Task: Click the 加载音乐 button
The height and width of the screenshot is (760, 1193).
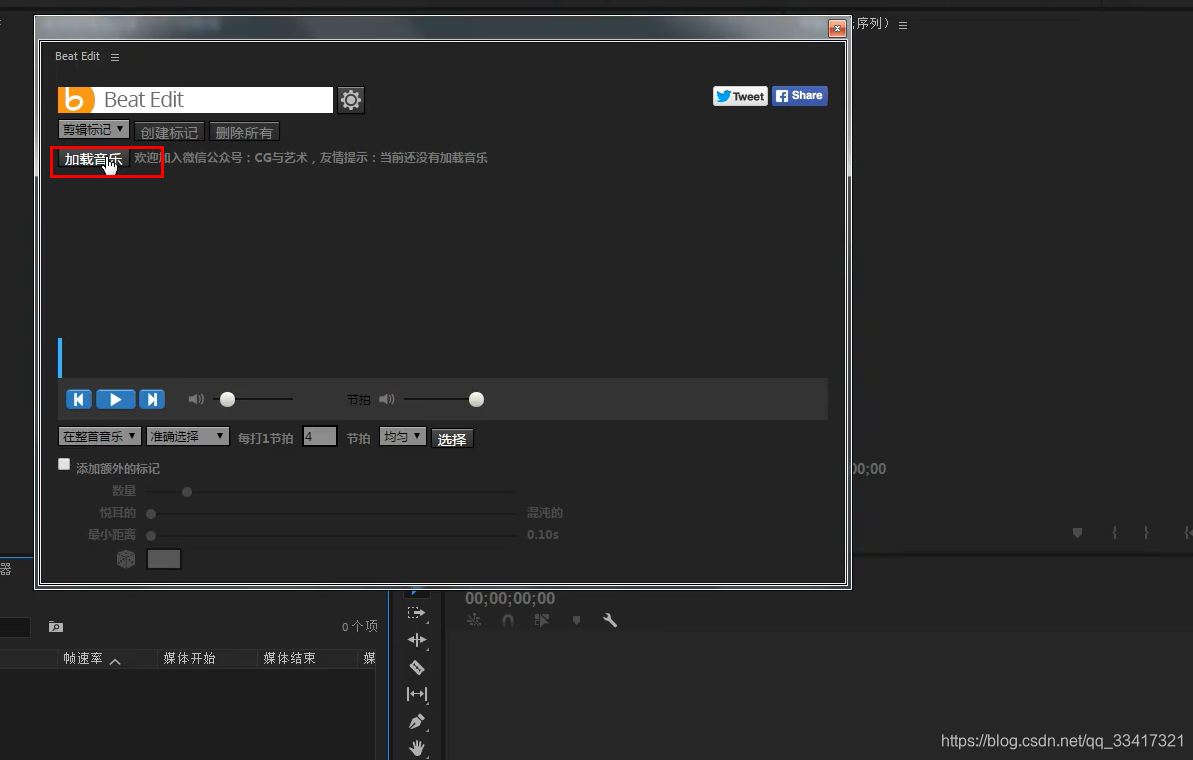Action: click(94, 160)
